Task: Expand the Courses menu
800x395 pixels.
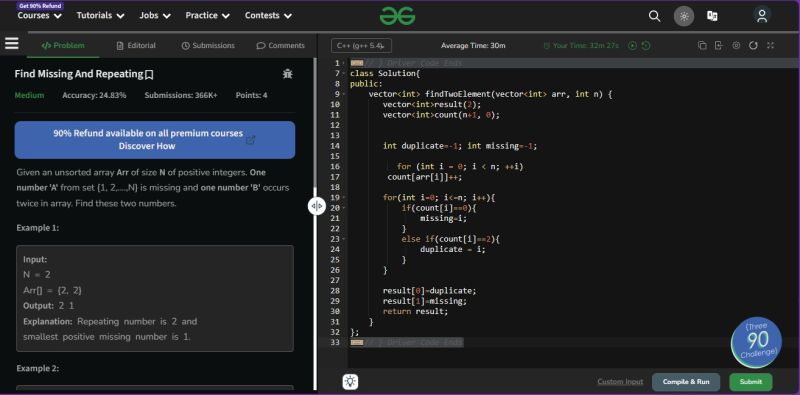Action: click(x=39, y=15)
